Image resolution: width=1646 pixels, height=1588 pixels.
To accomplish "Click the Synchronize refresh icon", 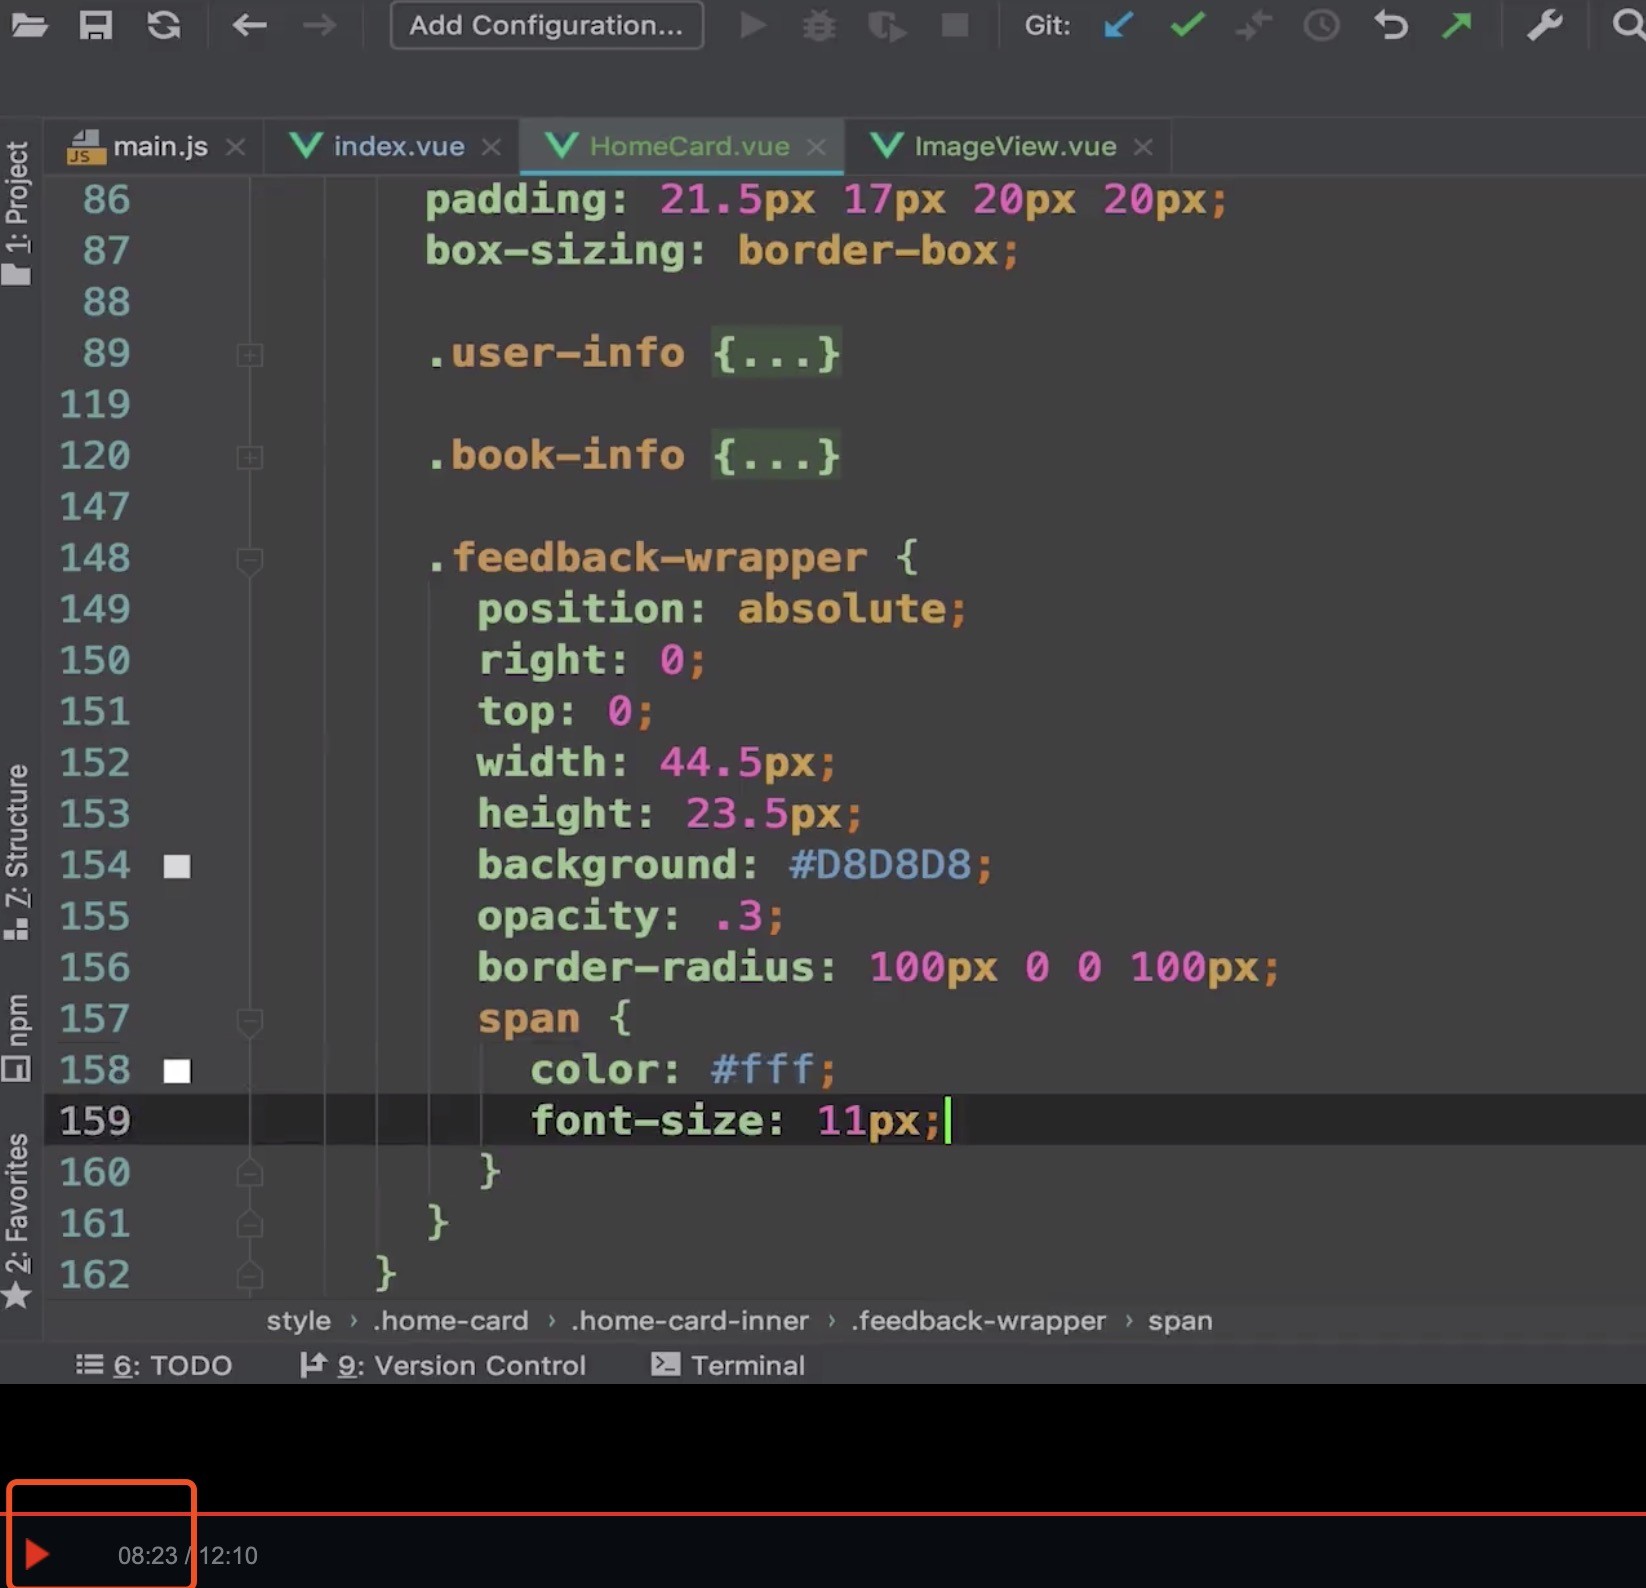I will 164,25.
